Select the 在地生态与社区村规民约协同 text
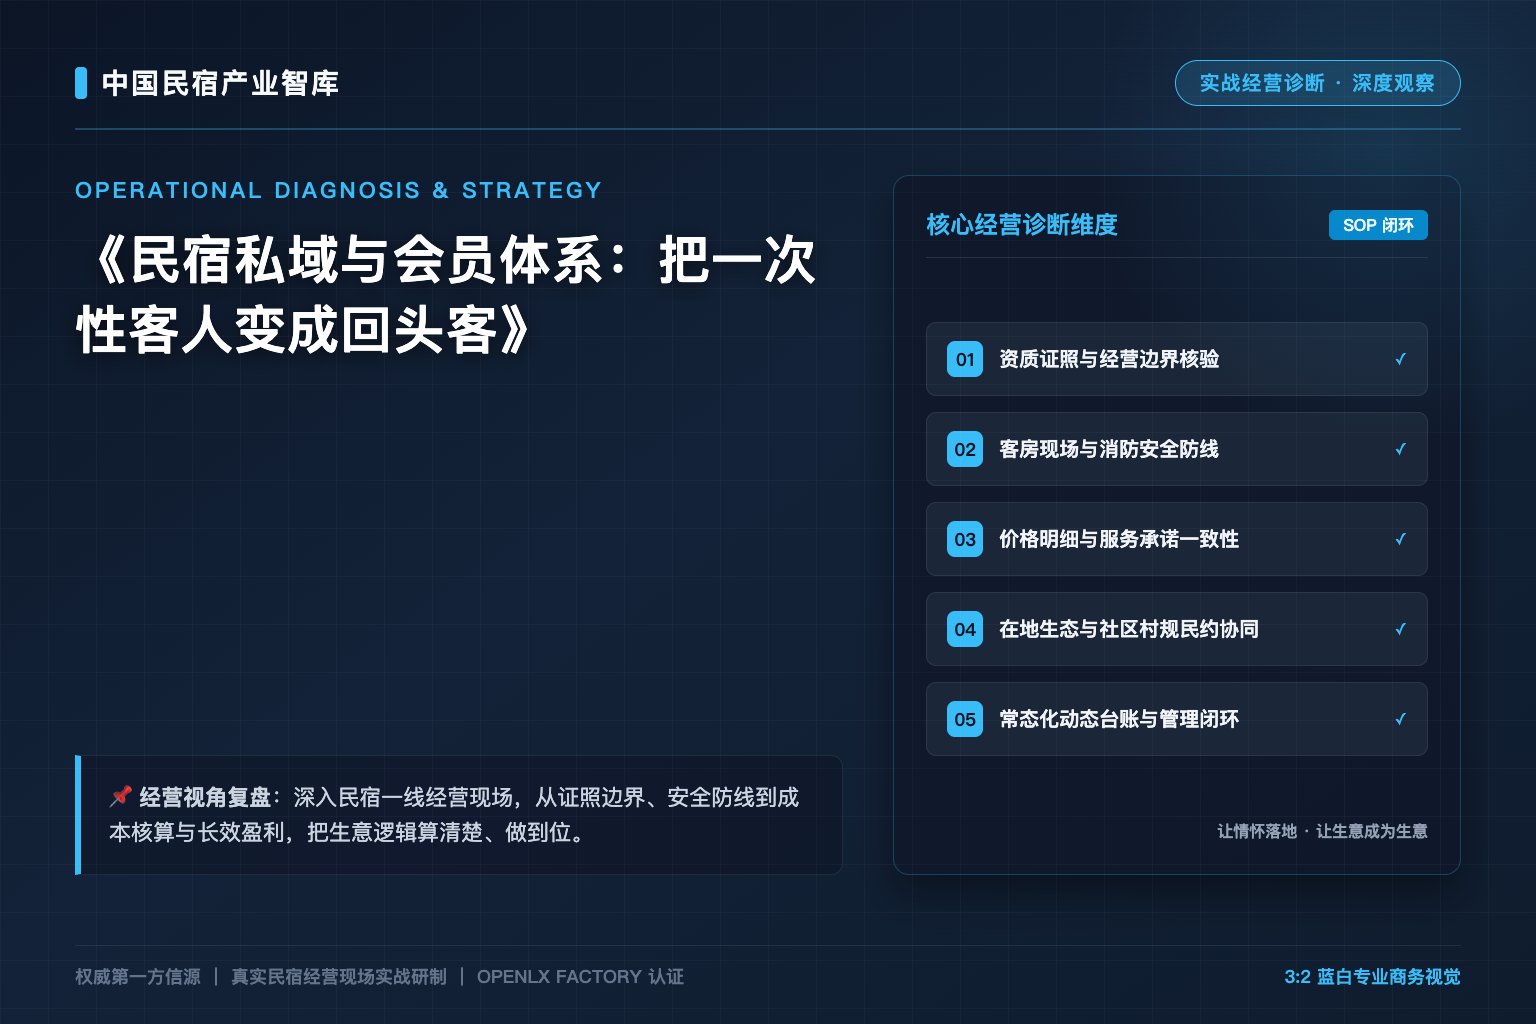The image size is (1536, 1024). (x=1129, y=629)
